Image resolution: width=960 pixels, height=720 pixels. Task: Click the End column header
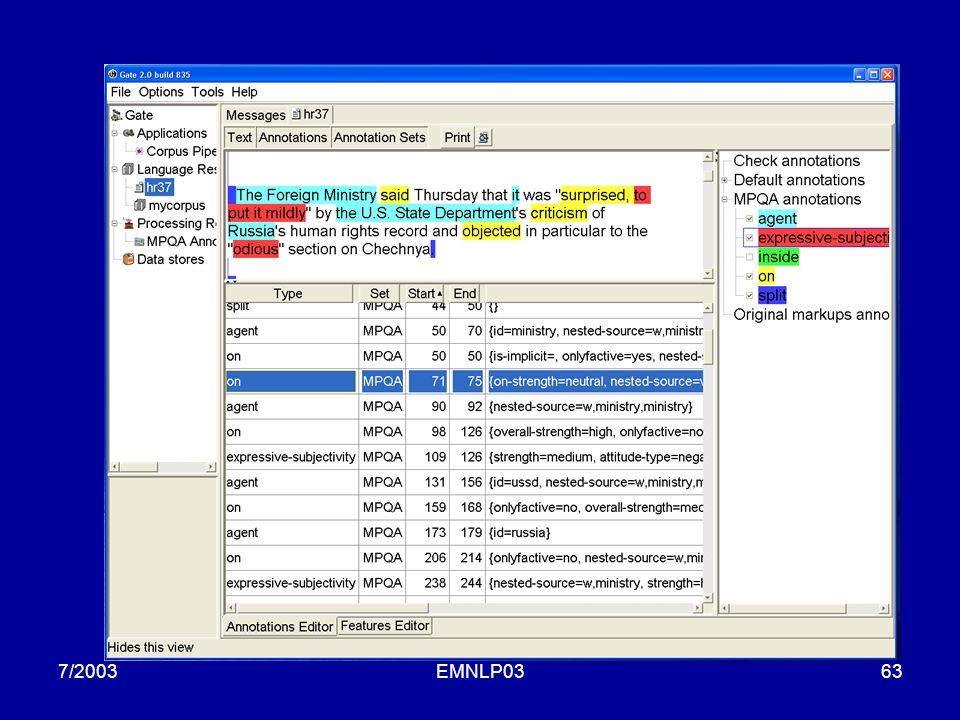click(x=465, y=293)
